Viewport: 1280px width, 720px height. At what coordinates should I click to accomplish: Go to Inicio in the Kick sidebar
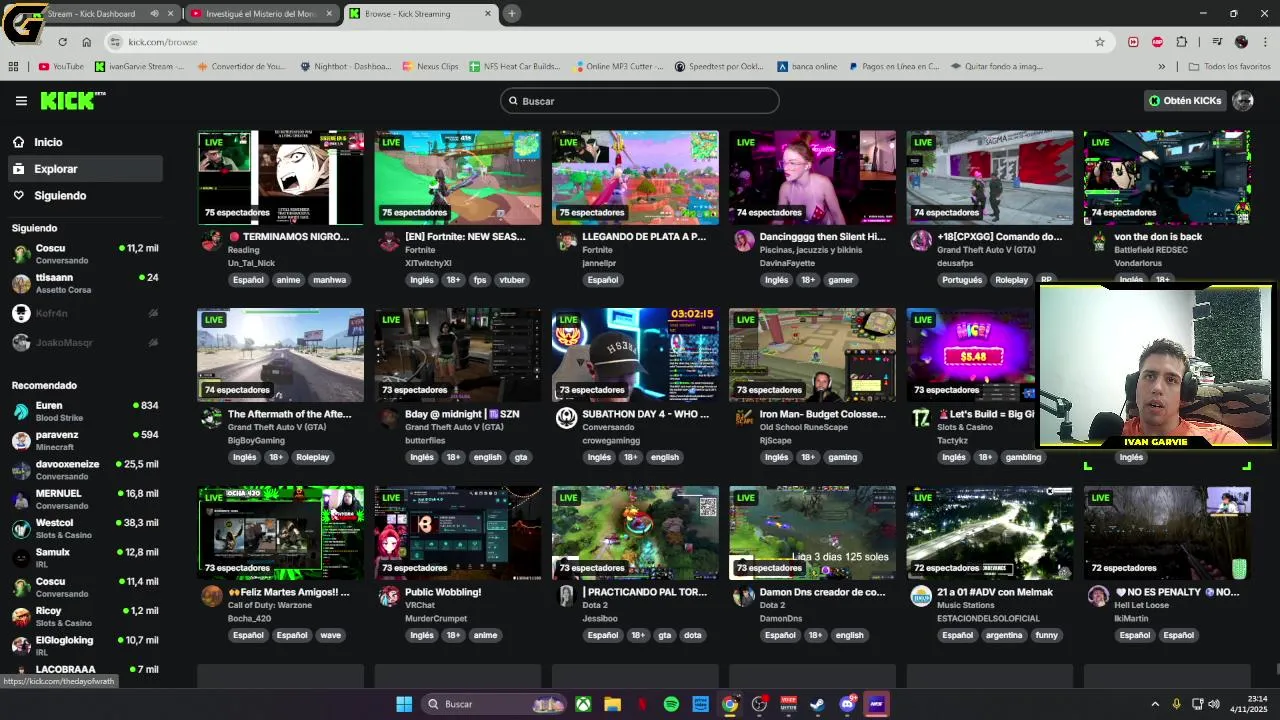(x=84, y=142)
